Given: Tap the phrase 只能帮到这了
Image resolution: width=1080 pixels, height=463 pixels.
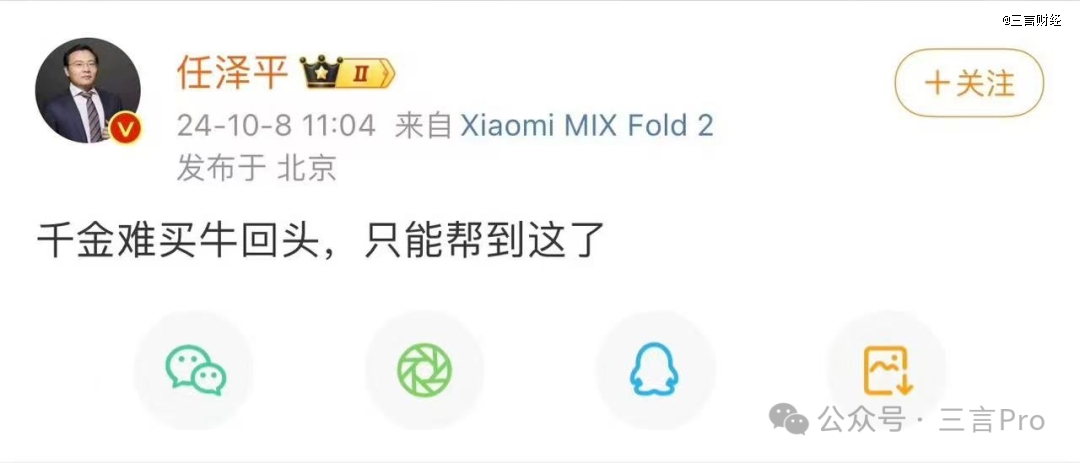Looking at the screenshot, I should tap(484, 239).
